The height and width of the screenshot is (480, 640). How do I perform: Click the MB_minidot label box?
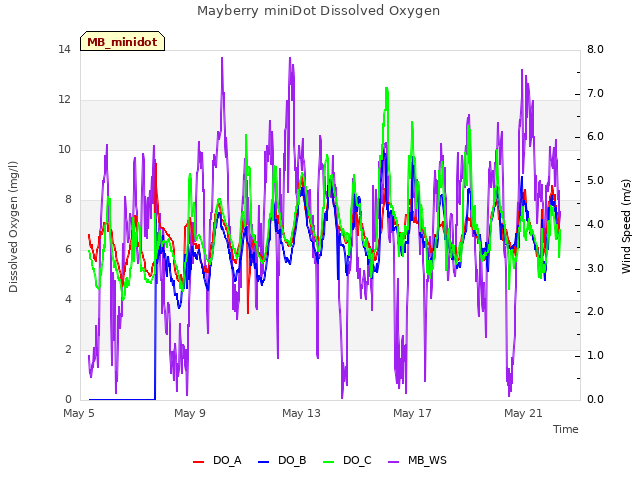(x=122, y=41)
